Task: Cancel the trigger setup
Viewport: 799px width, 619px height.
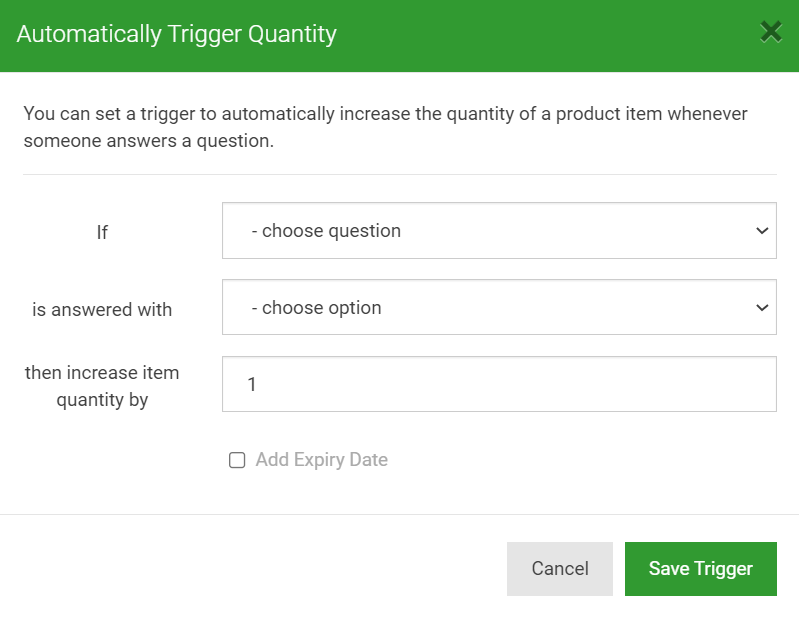Action: (x=560, y=569)
